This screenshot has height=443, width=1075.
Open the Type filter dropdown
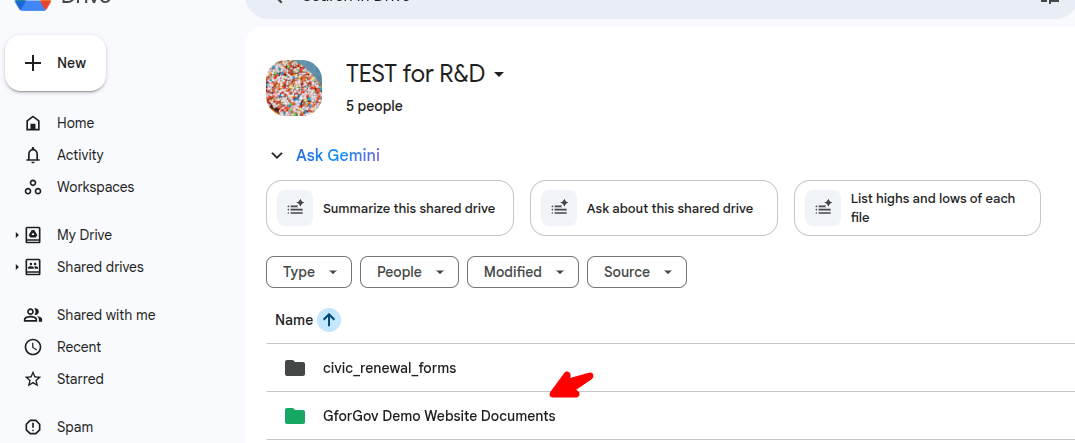[x=309, y=272]
